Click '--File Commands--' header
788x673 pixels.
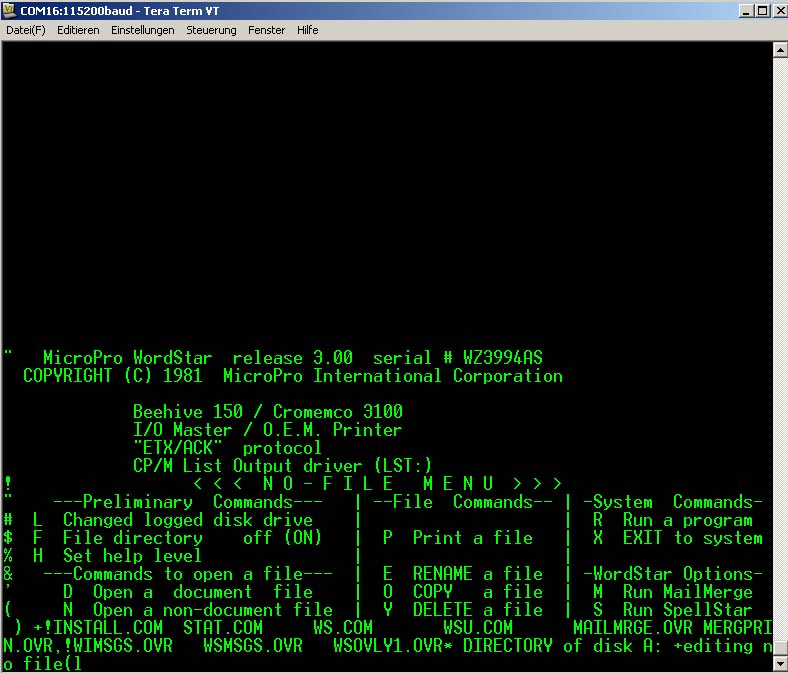click(463, 502)
